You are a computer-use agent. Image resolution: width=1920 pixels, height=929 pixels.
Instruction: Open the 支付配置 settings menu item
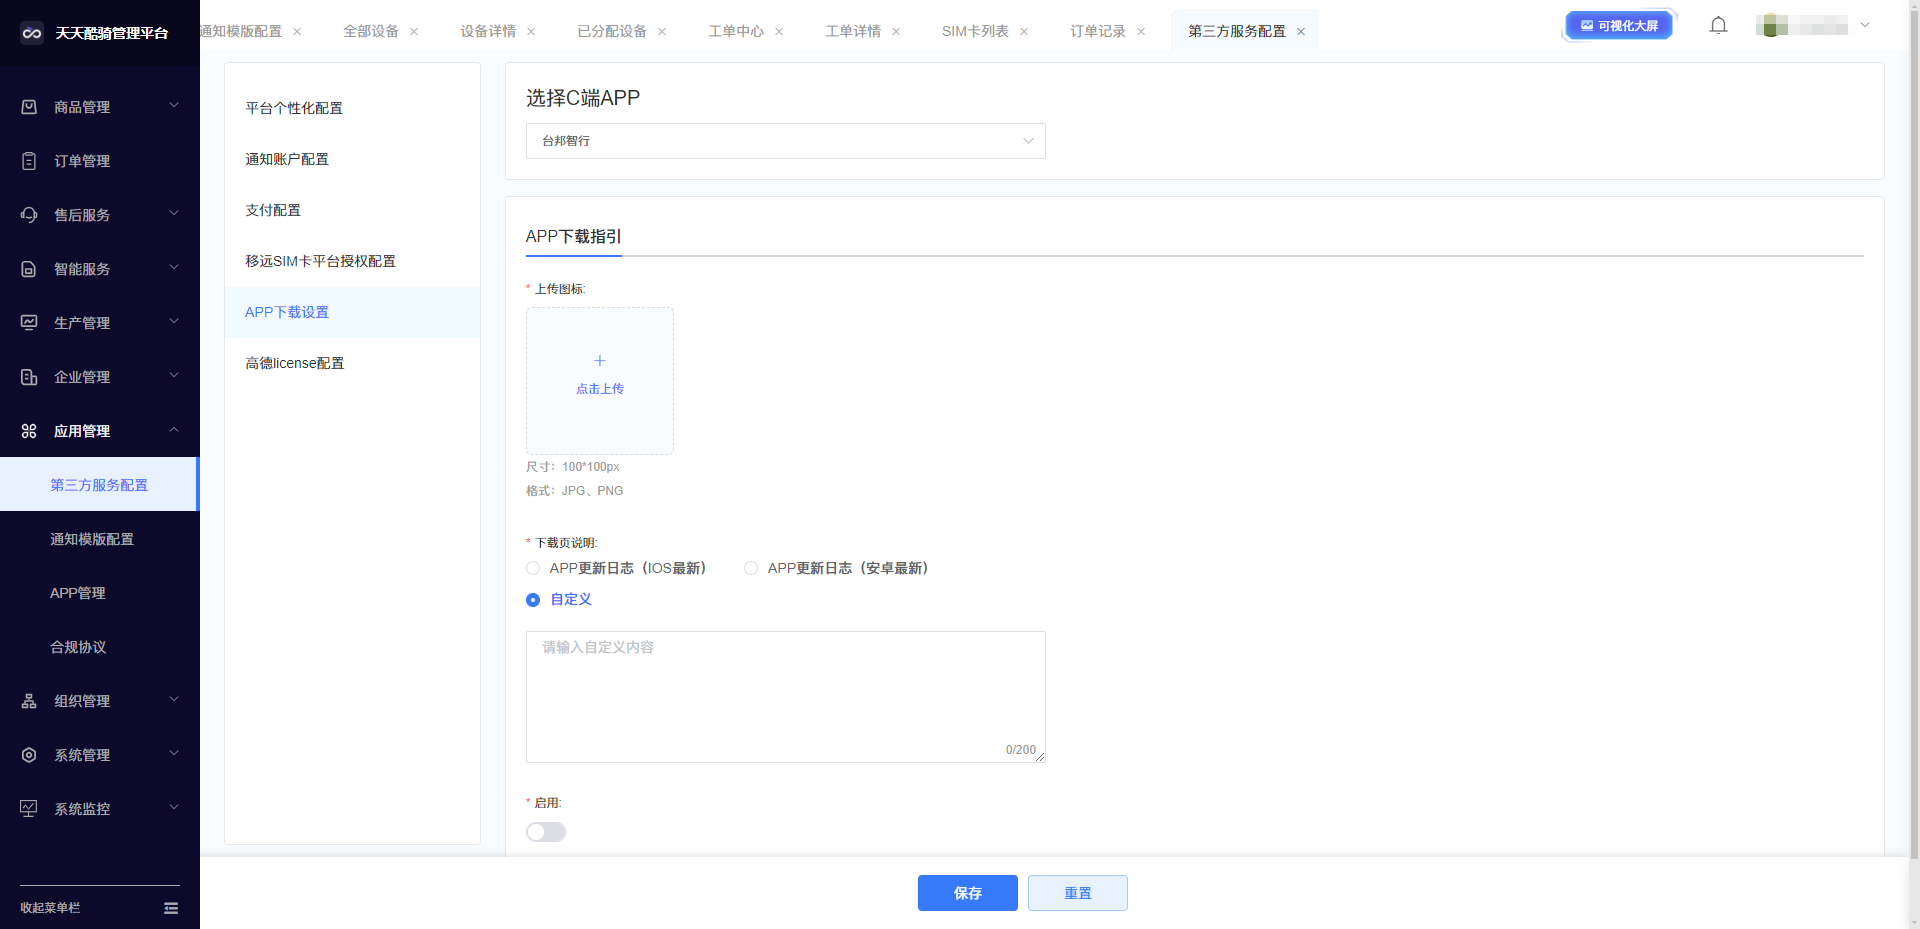[x=273, y=210]
